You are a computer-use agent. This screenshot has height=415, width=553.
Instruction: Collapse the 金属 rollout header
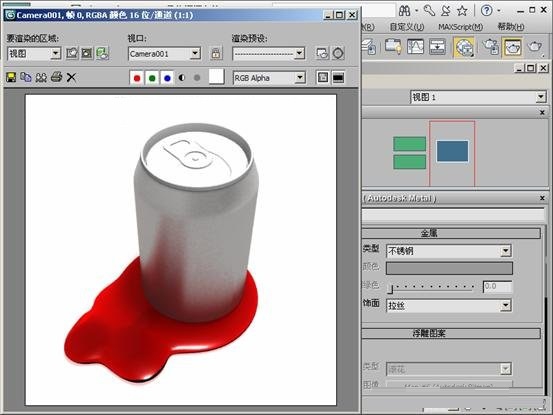(x=451, y=233)
